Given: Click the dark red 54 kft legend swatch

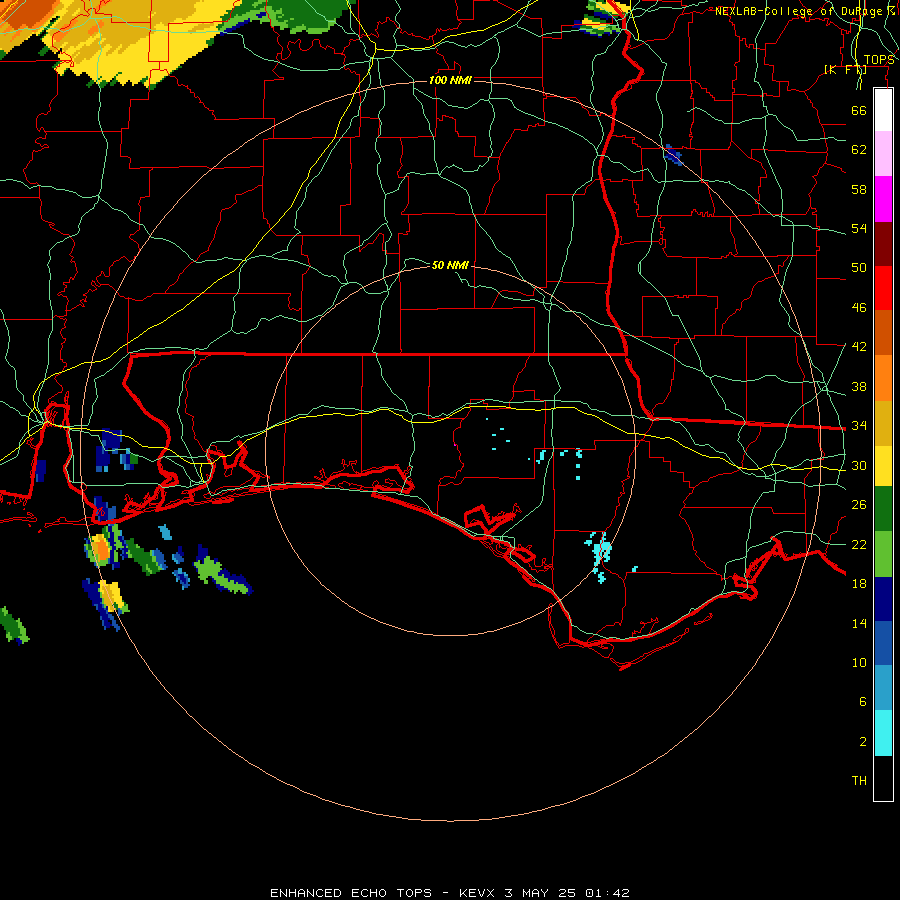Looking at the screenshot, I should click(883, 243).
